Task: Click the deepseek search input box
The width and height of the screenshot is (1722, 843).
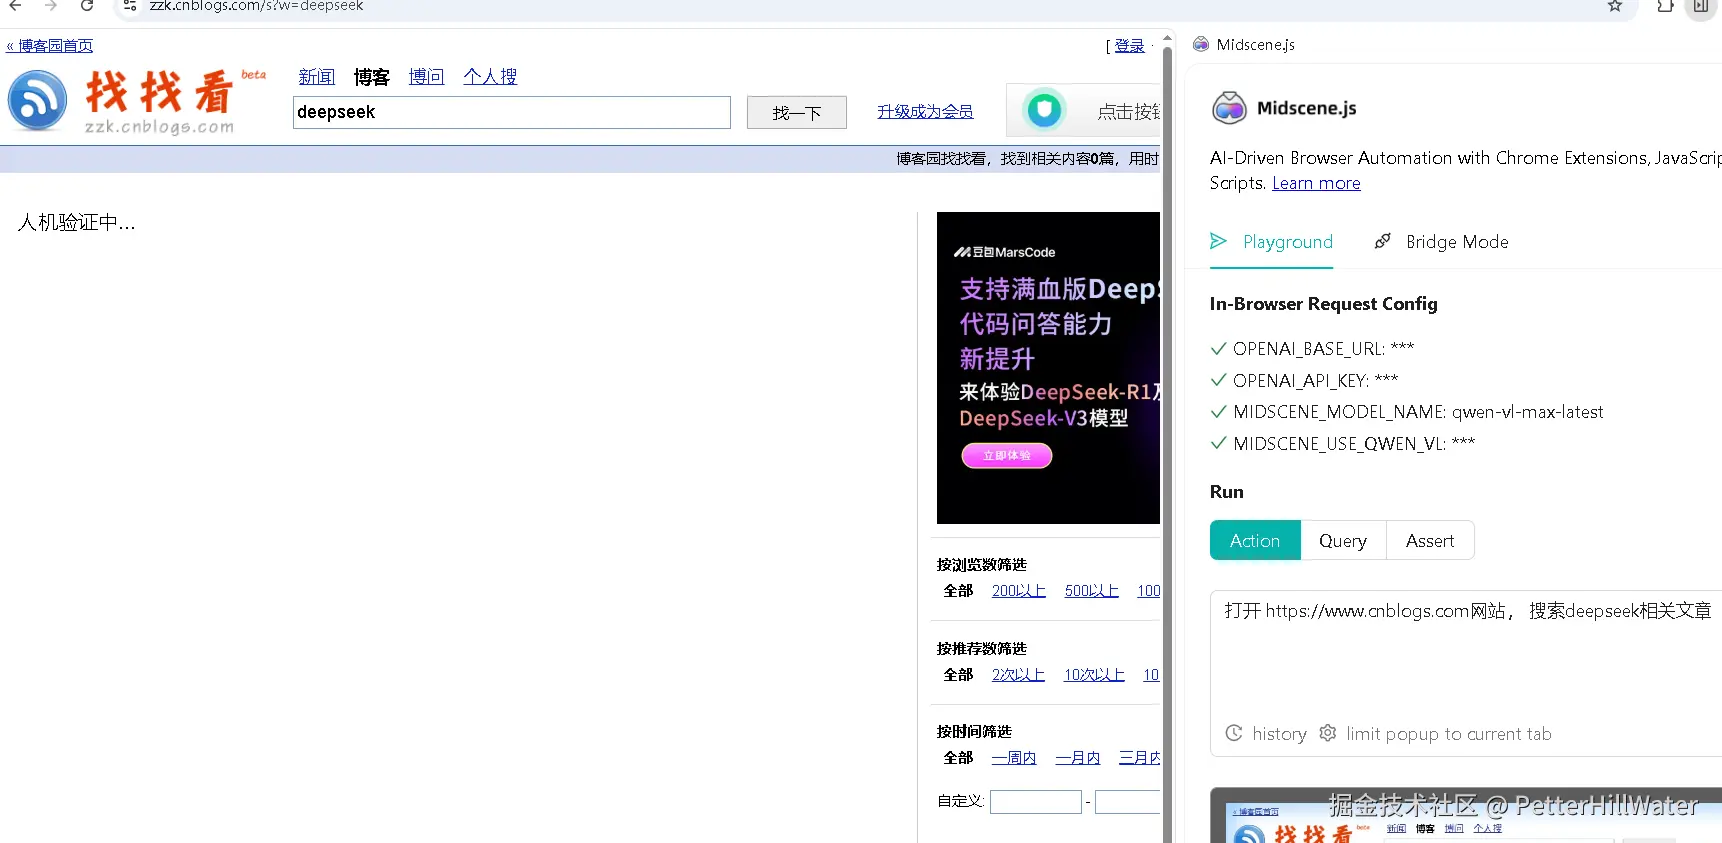Action: coord(512,112)
